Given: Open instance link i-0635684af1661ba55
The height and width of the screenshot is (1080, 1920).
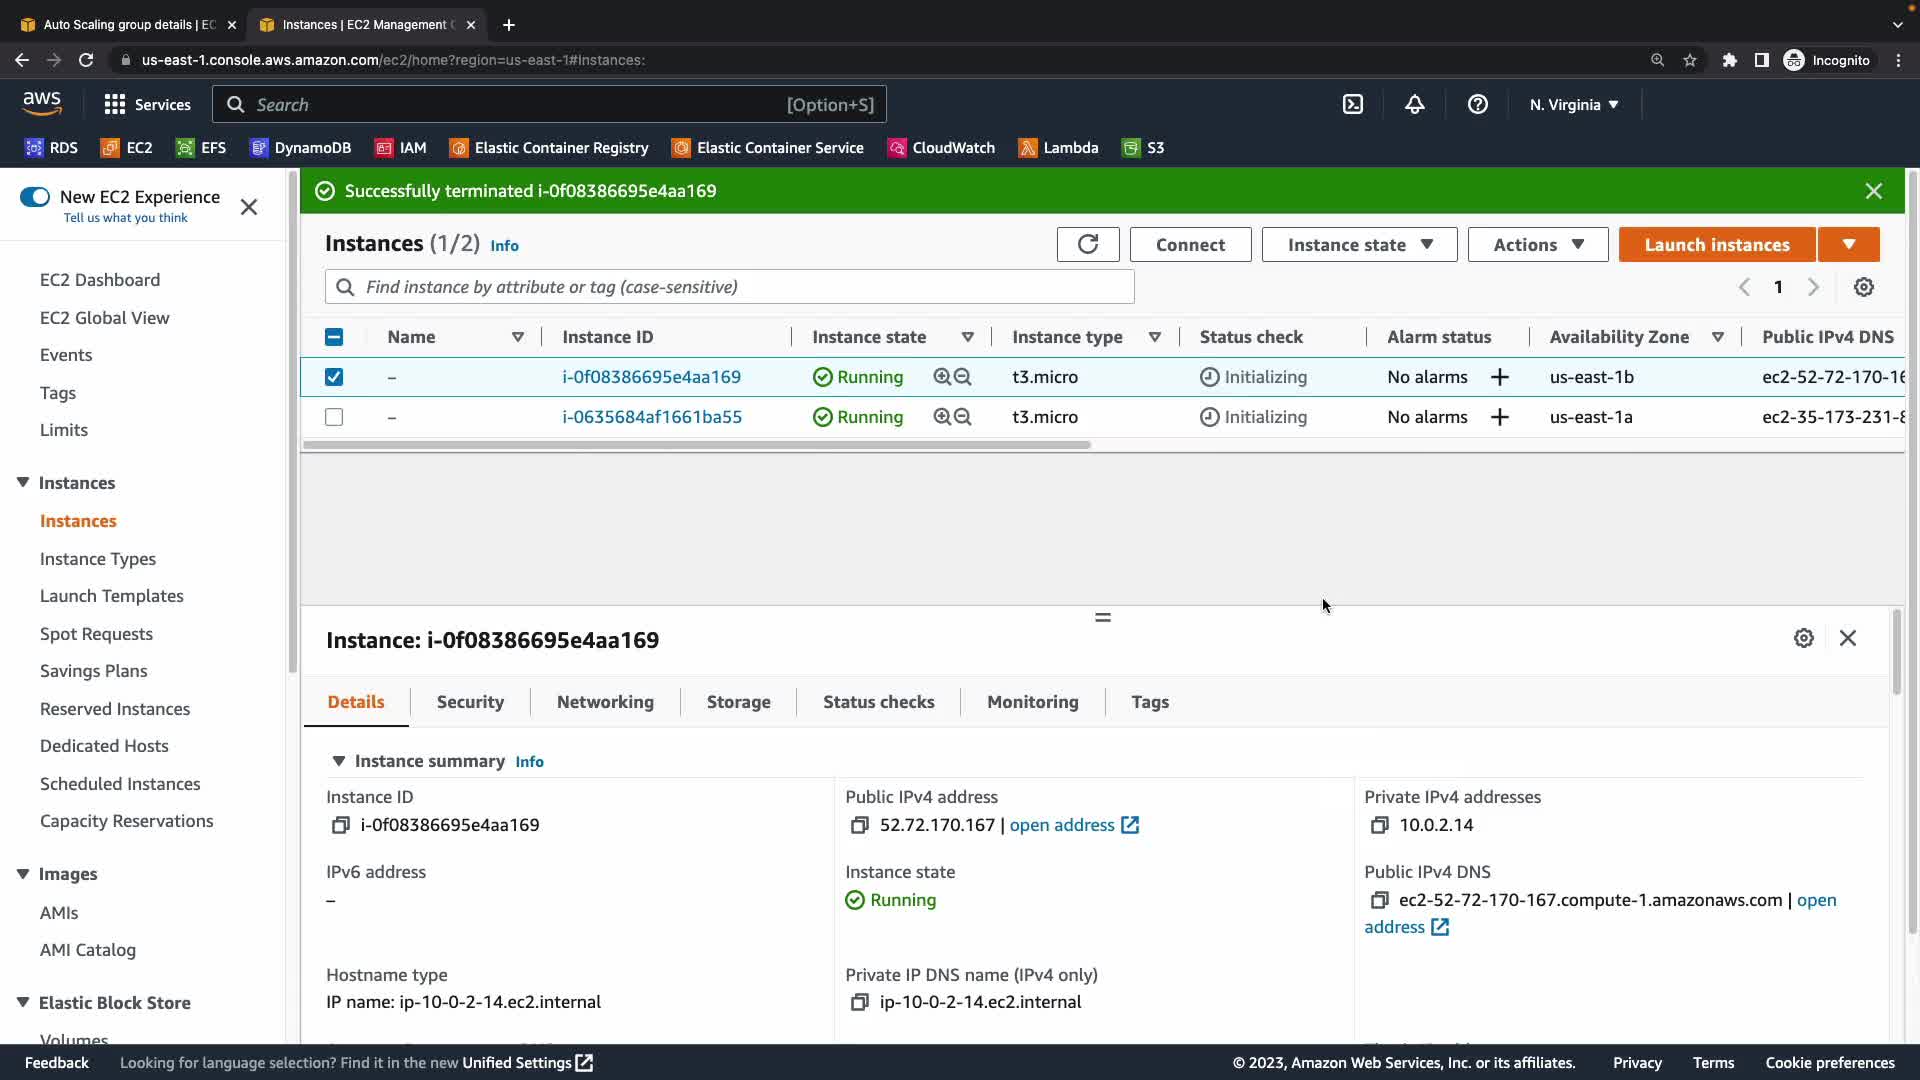Looking at the screenshot, I should tap(651, 417).
